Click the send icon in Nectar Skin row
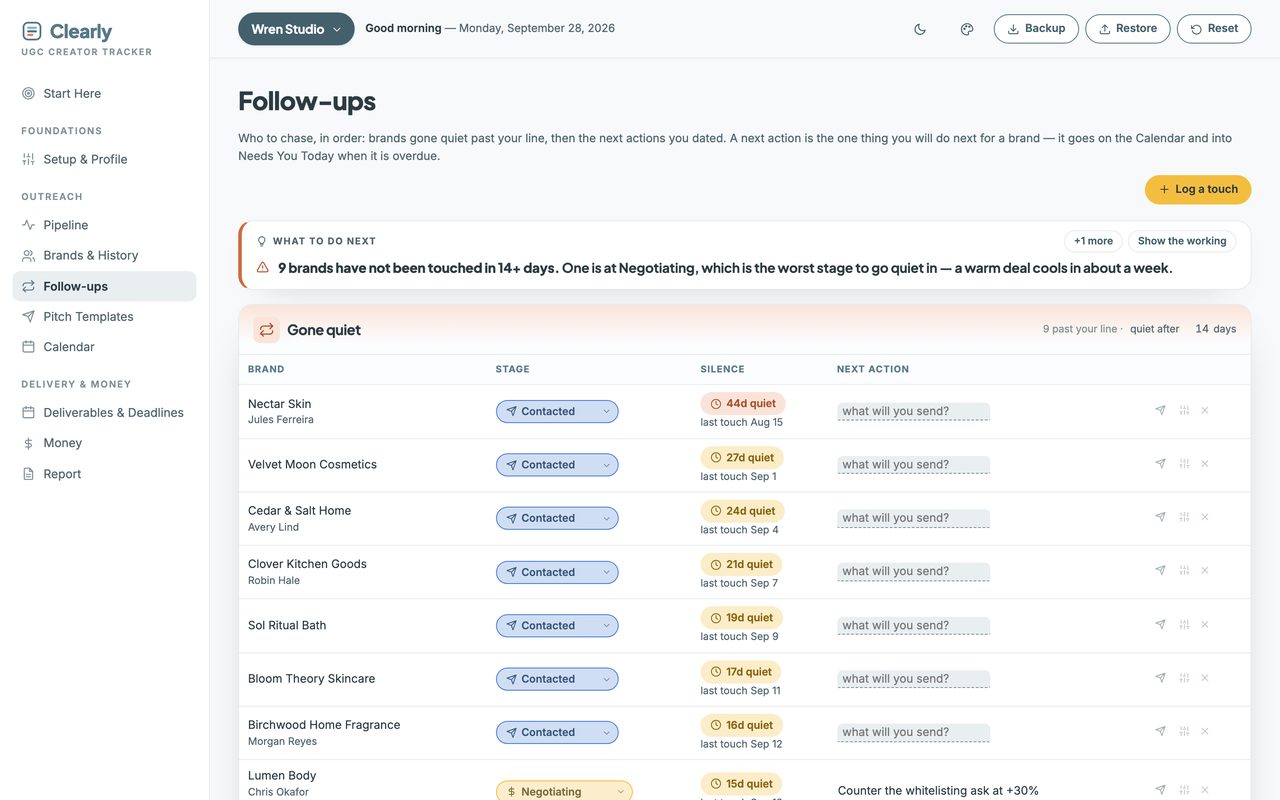The width and height of the screenshot is (1280, 800). [x=1160, y=410]
